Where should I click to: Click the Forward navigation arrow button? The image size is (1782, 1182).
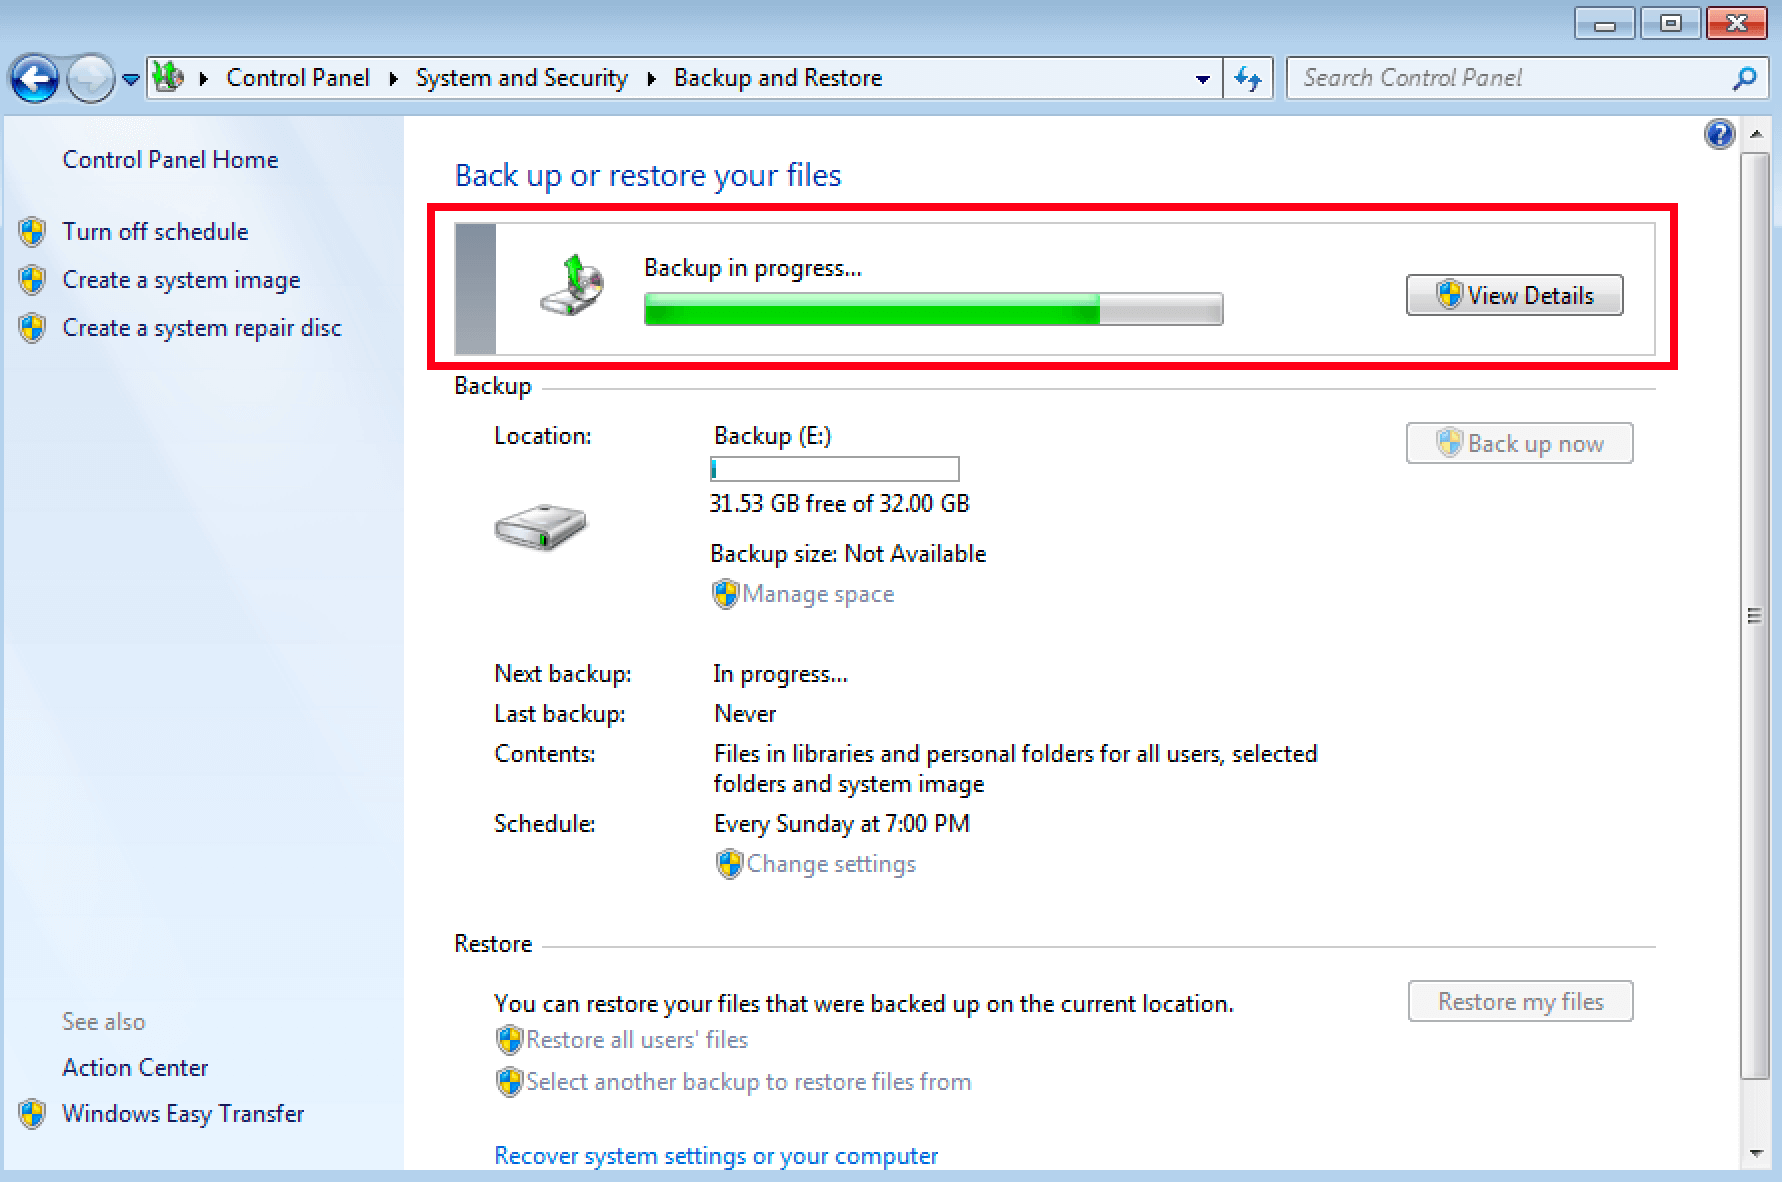point(89,79)
